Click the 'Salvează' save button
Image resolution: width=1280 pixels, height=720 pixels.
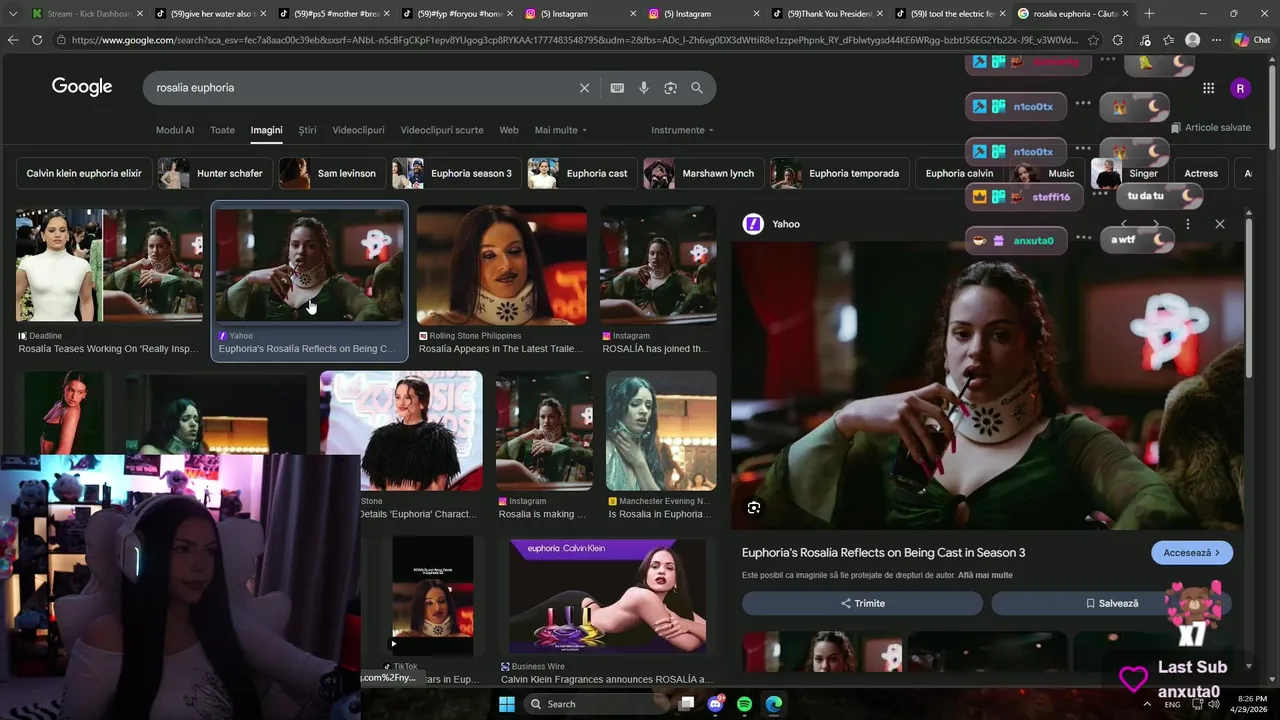click(1111, 603)
